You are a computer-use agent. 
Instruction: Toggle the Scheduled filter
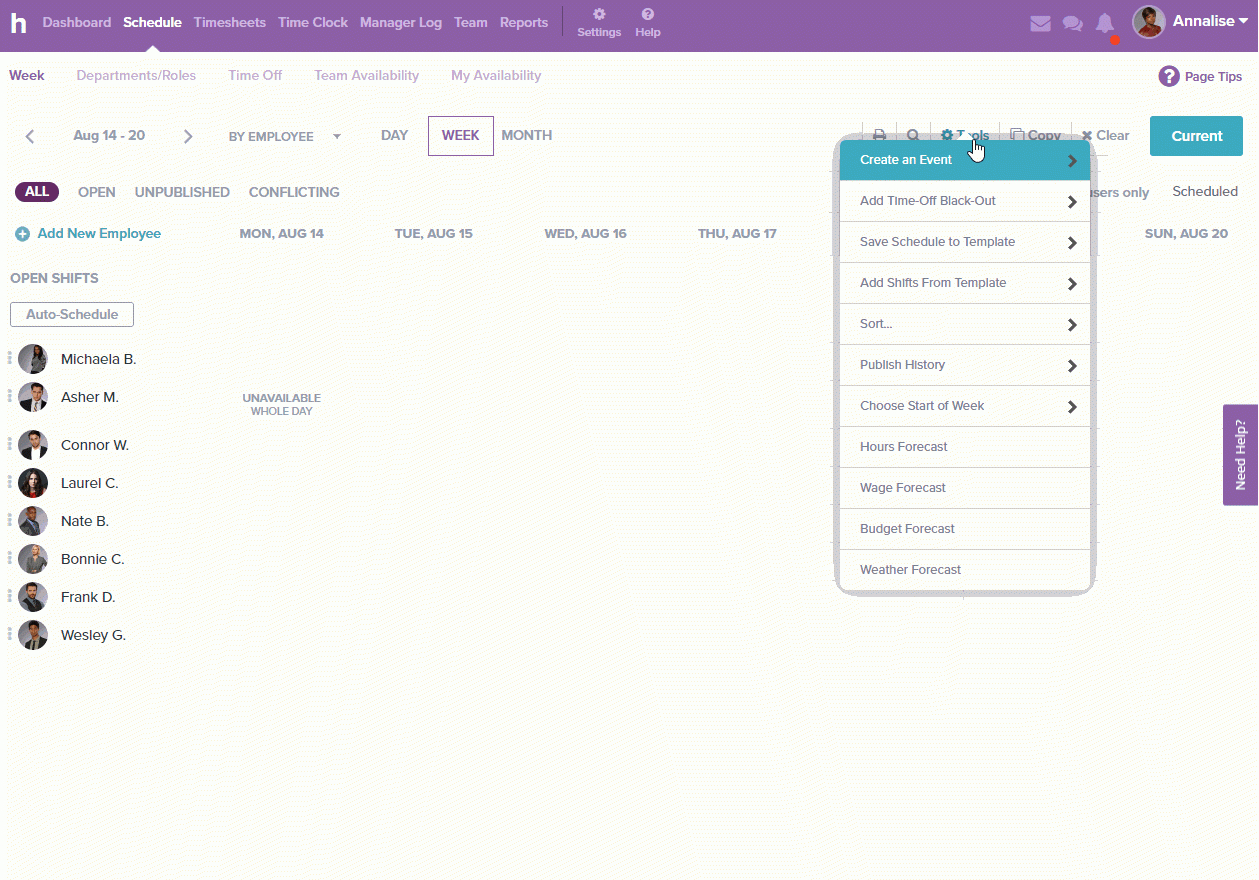[x=1205, y=191]
